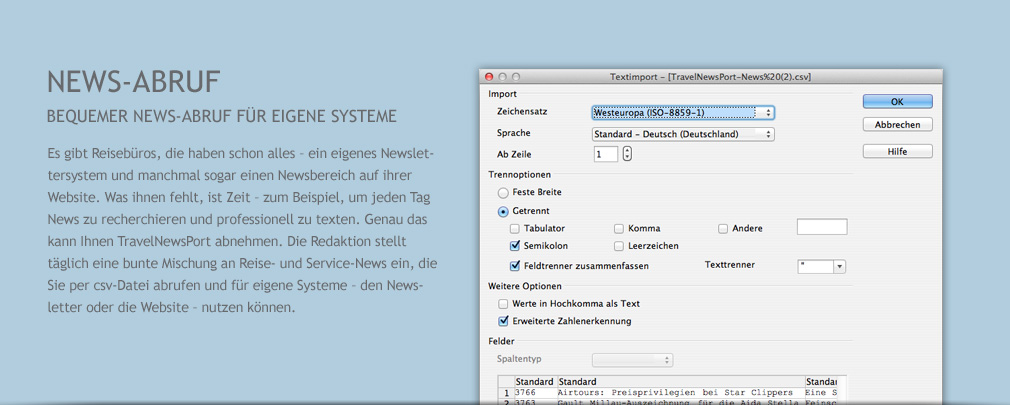Enable the Leerzeichen checkbox

coord(619,246)
